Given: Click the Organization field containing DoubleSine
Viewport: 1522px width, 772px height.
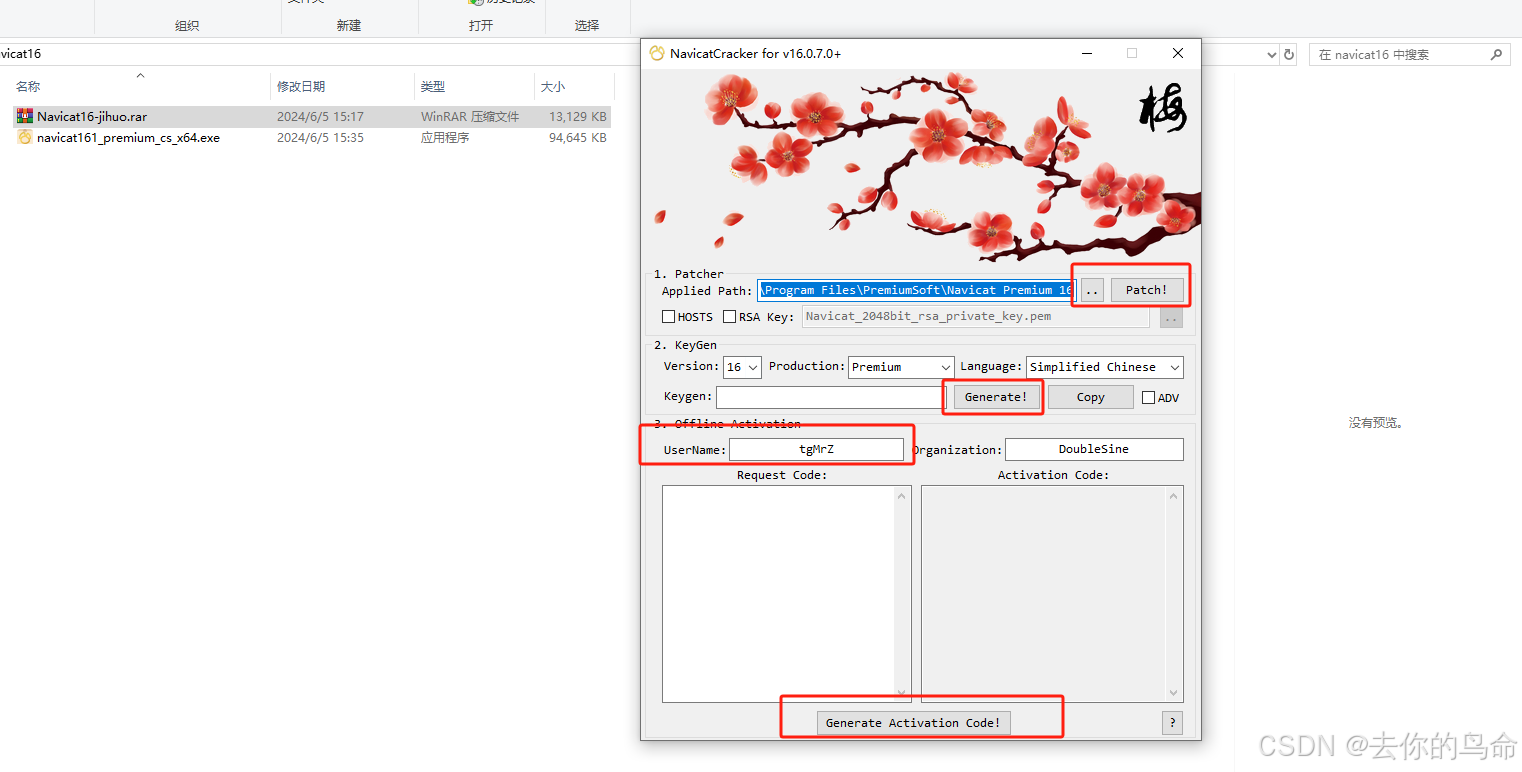Looking at the screenshot, I should pyautogui.click(x=1094, y=450).
